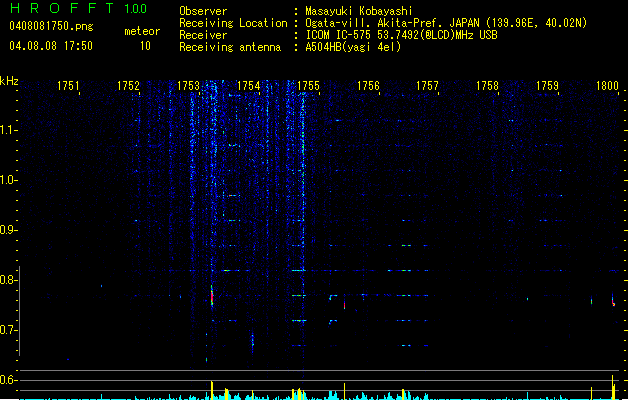Click the 1.1 kHz frequency axis label

[8, 130]
